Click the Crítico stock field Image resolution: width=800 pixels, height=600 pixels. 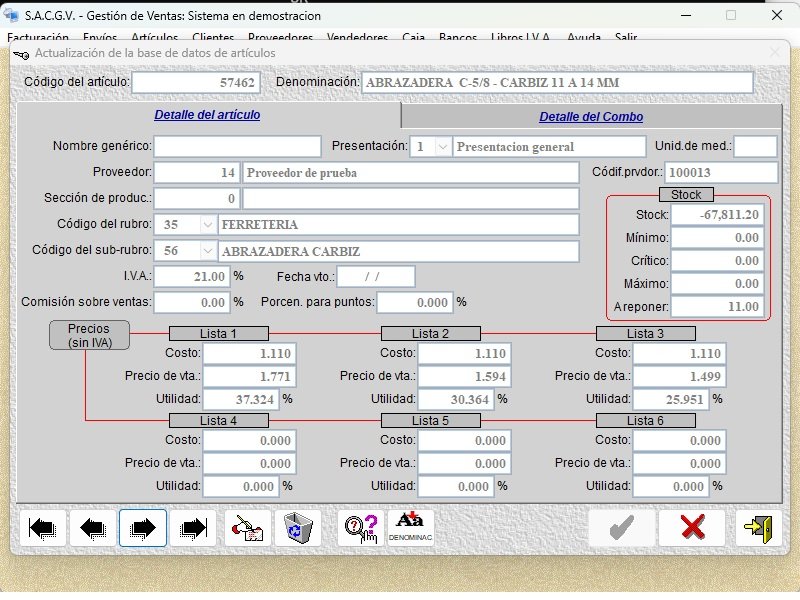tap(717, 261)
